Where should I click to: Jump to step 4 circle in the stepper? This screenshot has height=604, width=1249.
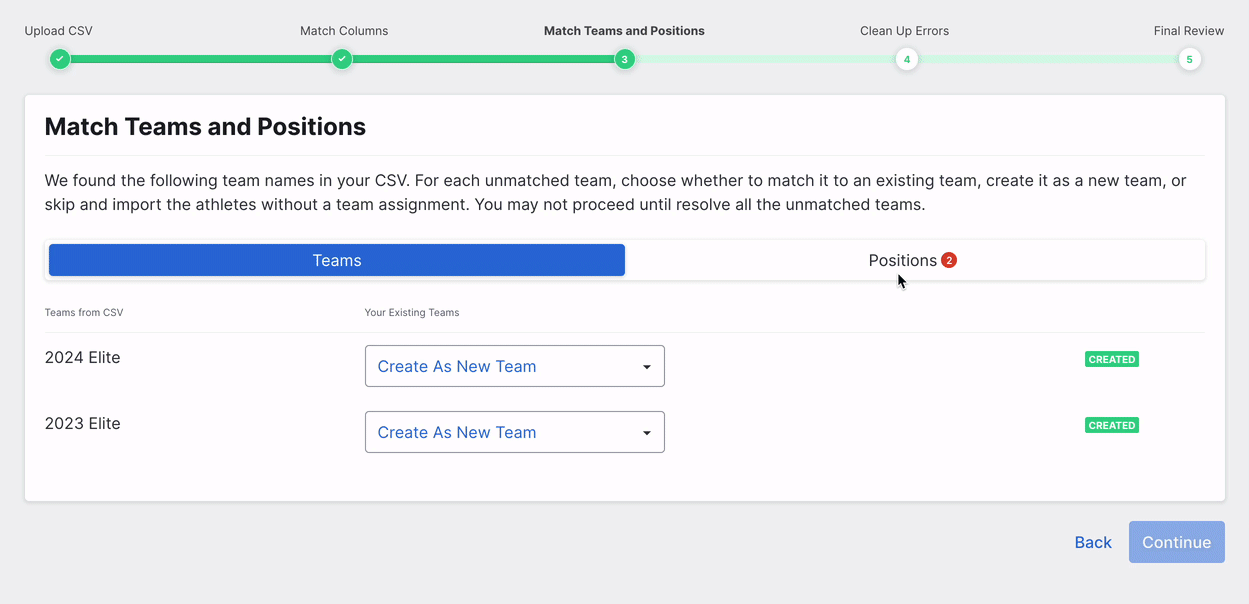click(x=906, y=59)
